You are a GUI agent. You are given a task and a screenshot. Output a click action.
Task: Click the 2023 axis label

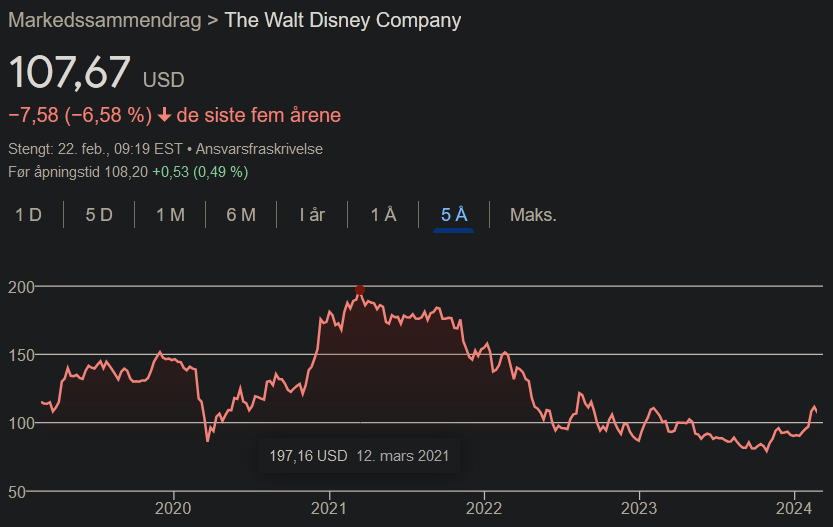(639, 508)
